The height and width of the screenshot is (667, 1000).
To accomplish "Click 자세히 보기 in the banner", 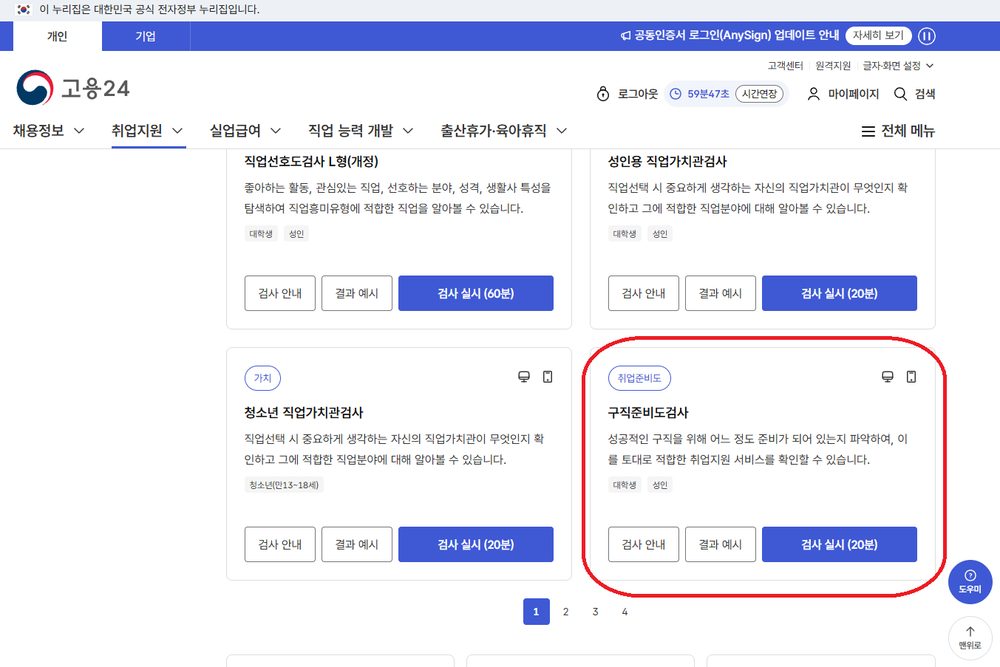I will 878,36.
